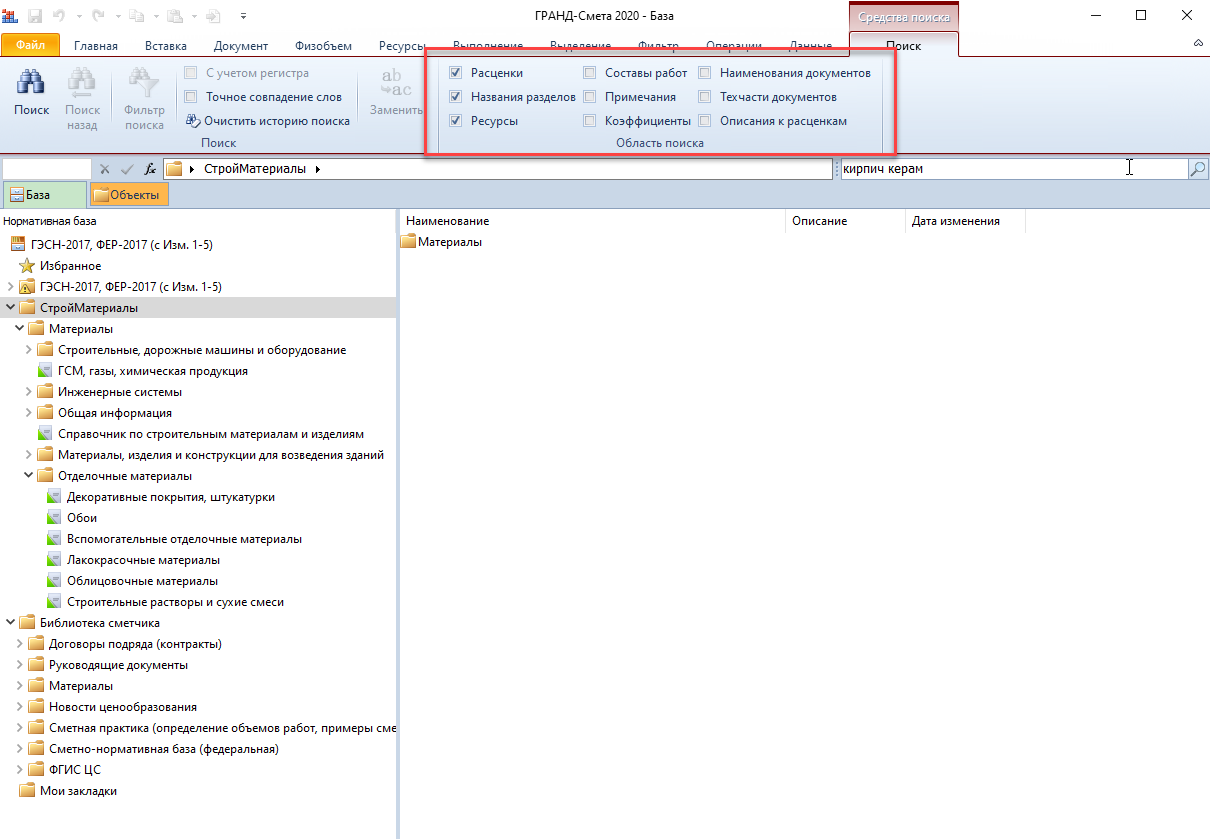This screenshot has width=1210, height=839.
Task: Click the confirm checkmark in formula bar
Action: pos(126,169)
